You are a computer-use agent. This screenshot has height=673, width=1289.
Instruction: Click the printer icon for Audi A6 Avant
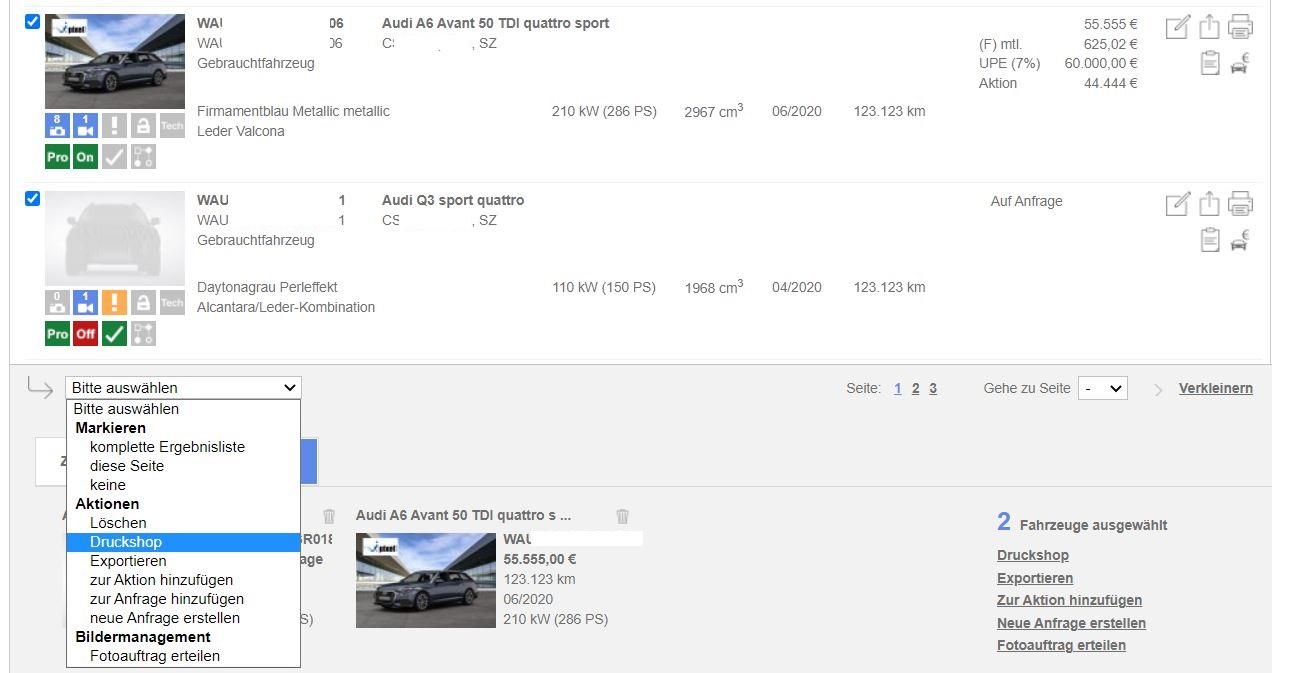click(x=1241, y=27)
